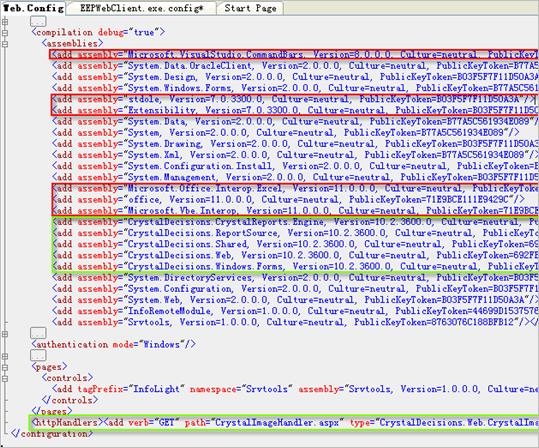
Task: Click the System.Data.OracleClient assembly line
Action: click(295, 66)
